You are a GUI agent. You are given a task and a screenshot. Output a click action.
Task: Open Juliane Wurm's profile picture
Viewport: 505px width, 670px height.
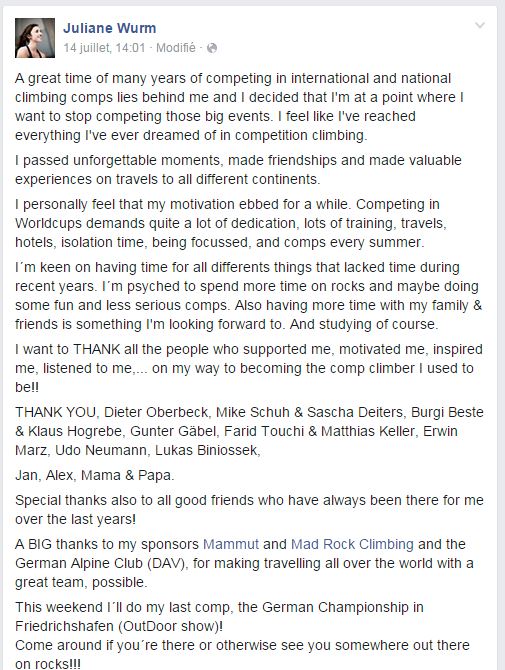[35, 38]
